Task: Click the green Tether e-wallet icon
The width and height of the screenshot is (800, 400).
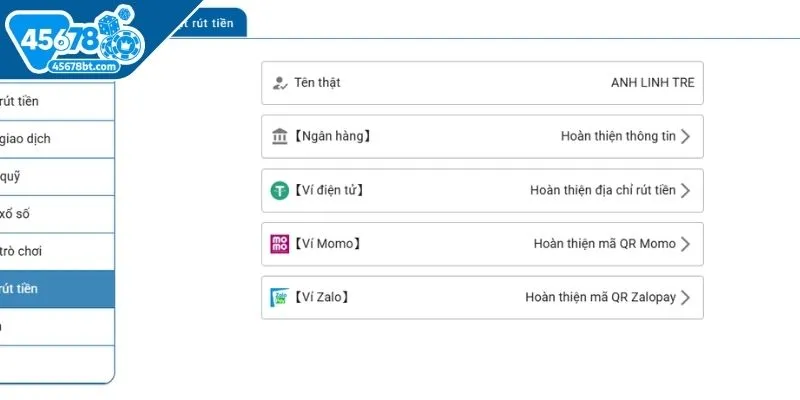Action: coord(280,190)
